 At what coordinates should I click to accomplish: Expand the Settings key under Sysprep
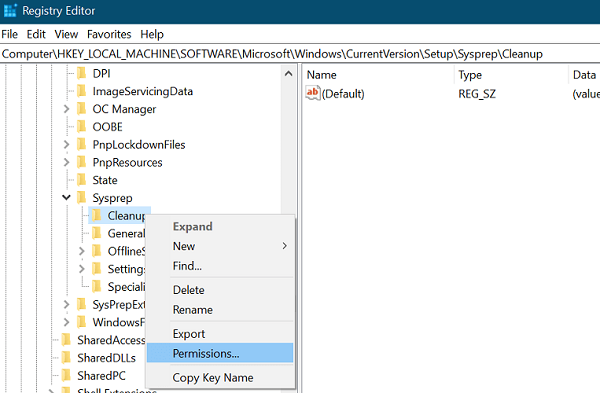pyautogui.click(x=82, y=269)
